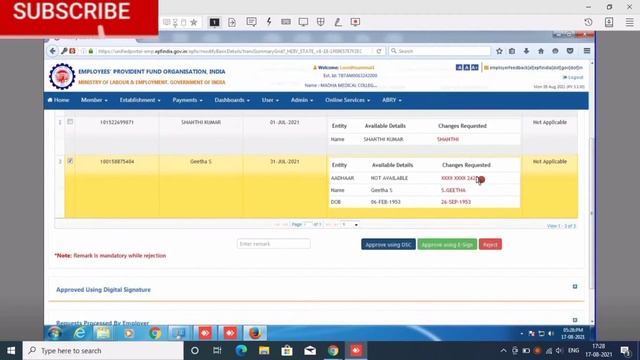The height and width of the screenshot is (360, 640).
Task: Open Task View on the taskbar
Action: click(x=217, y=351)
